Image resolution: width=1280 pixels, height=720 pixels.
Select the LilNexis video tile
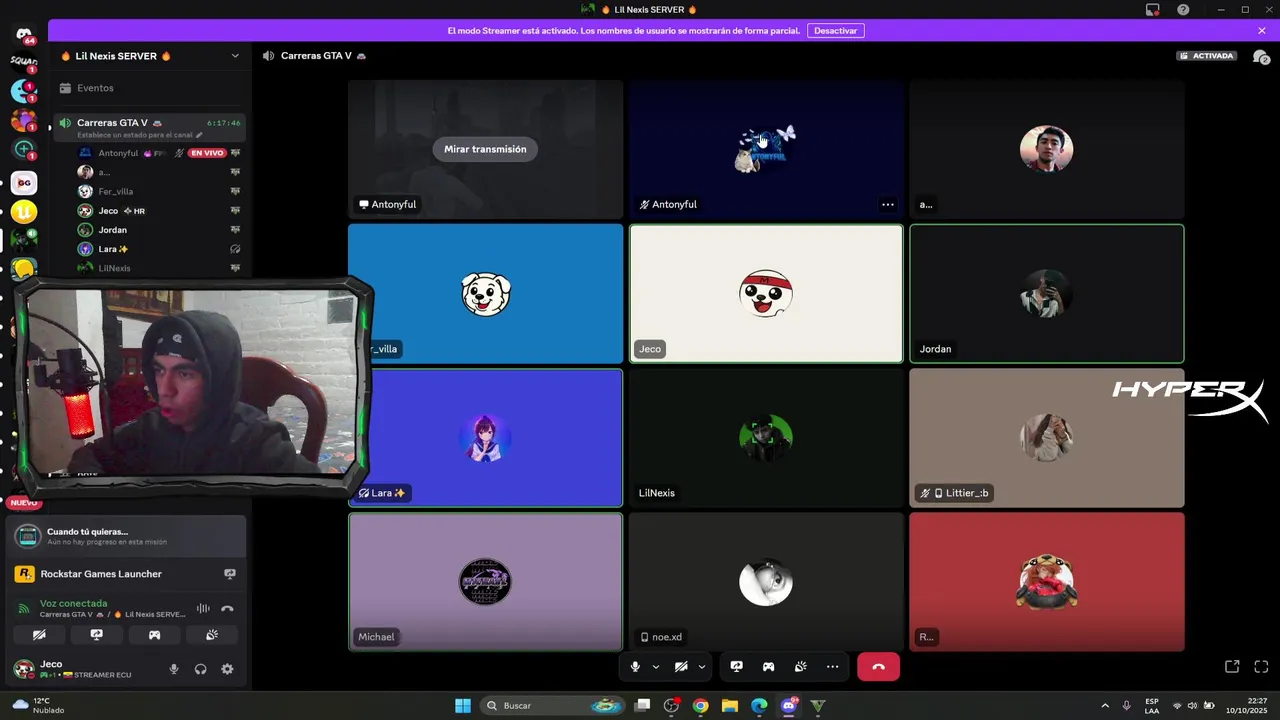766,437
